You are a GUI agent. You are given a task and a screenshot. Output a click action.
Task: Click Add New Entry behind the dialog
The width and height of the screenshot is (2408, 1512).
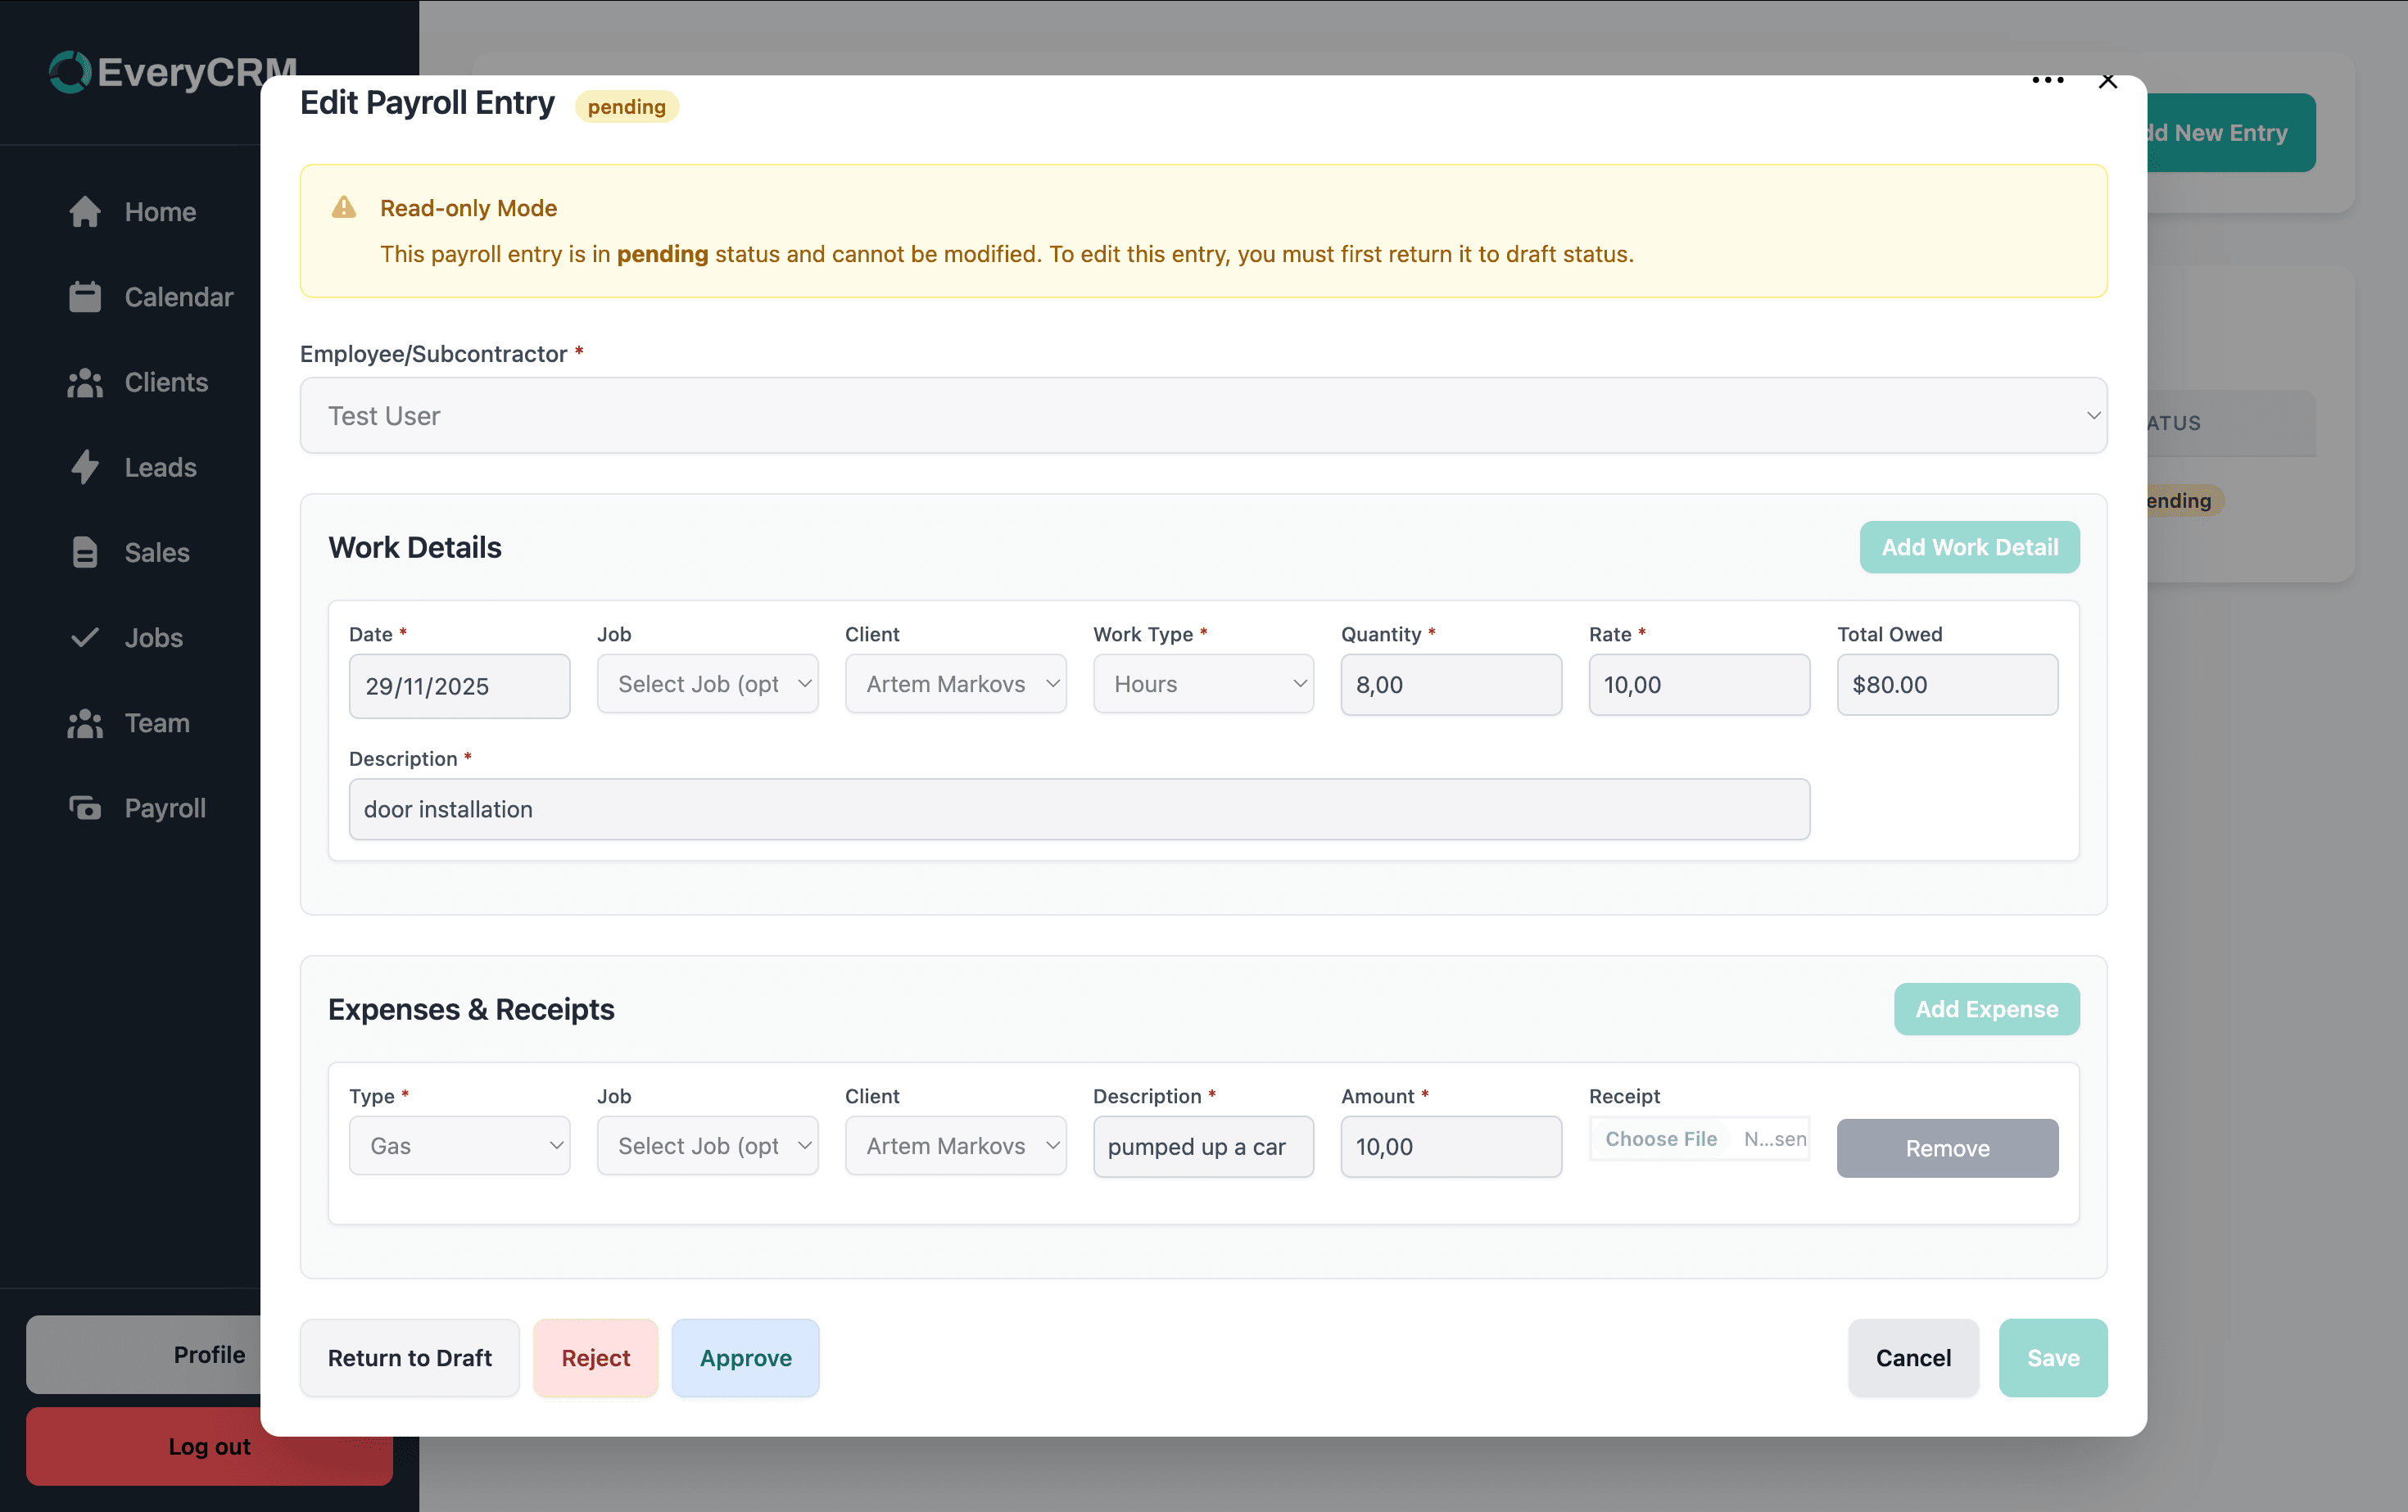click(x=2230, y=132)
